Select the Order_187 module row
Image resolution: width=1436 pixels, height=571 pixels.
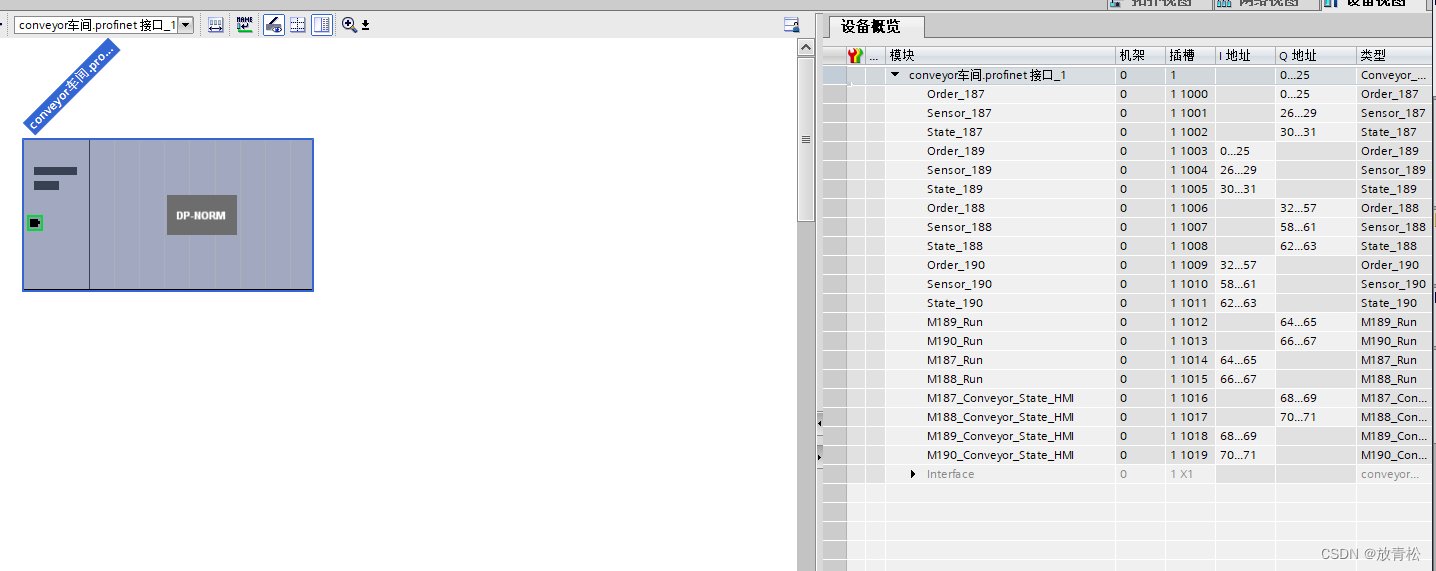1129,94
